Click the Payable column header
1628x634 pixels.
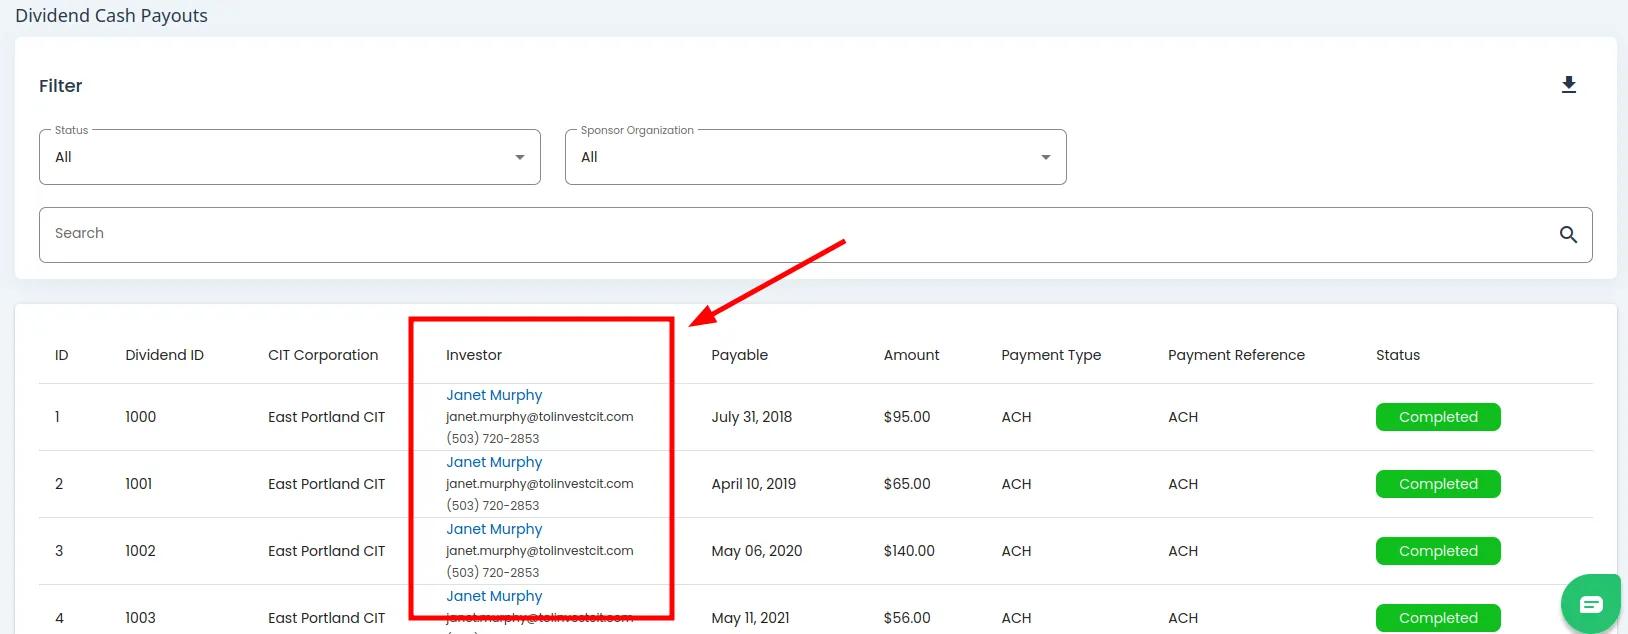pos(739,355)
